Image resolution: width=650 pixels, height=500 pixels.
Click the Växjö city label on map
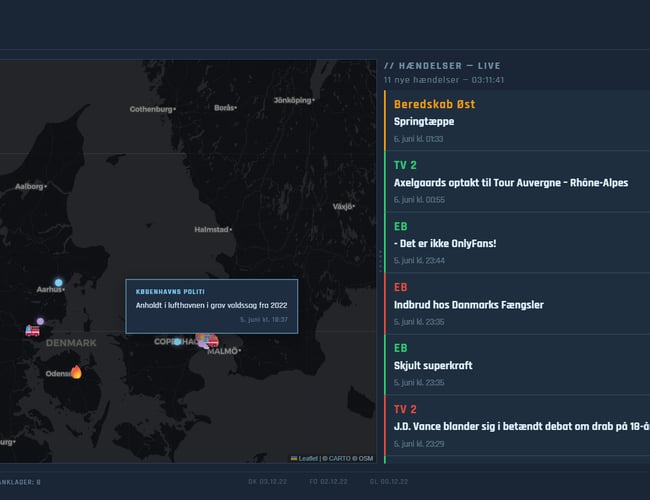pyautogui.click(x=342, y=206)
